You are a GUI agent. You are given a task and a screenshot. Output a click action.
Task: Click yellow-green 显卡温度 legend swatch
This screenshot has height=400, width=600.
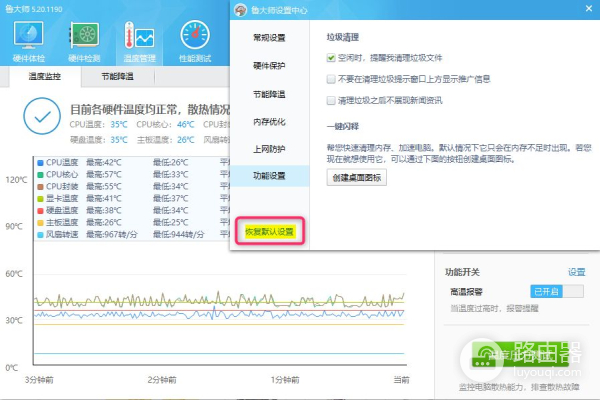coord(40,199)
